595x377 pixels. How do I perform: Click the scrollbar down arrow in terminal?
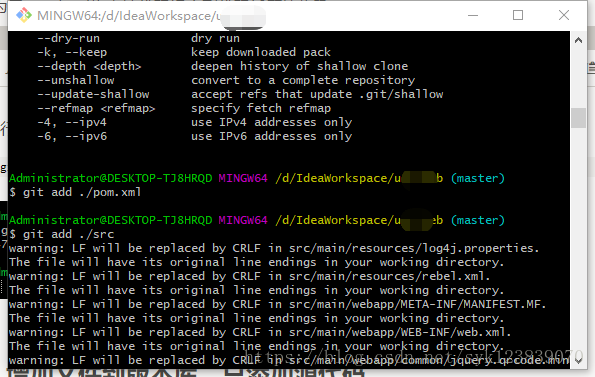[578, 361]
